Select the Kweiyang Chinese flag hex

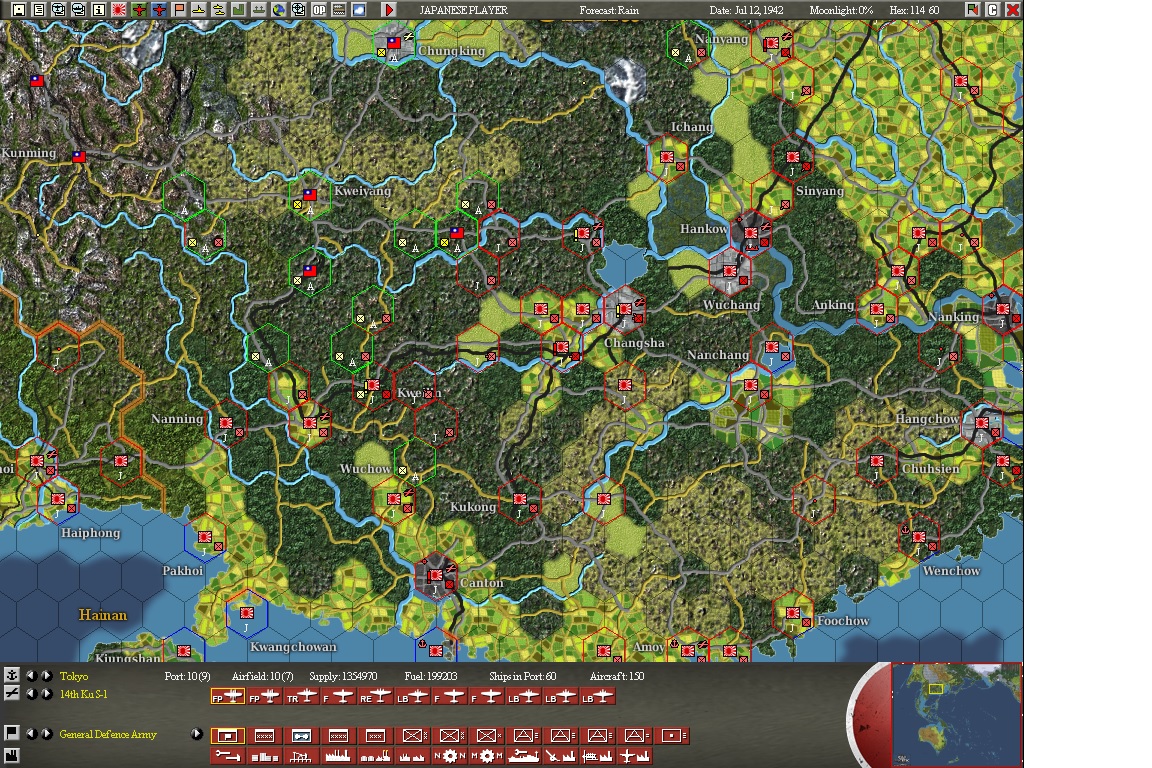[x=310, y=195]
